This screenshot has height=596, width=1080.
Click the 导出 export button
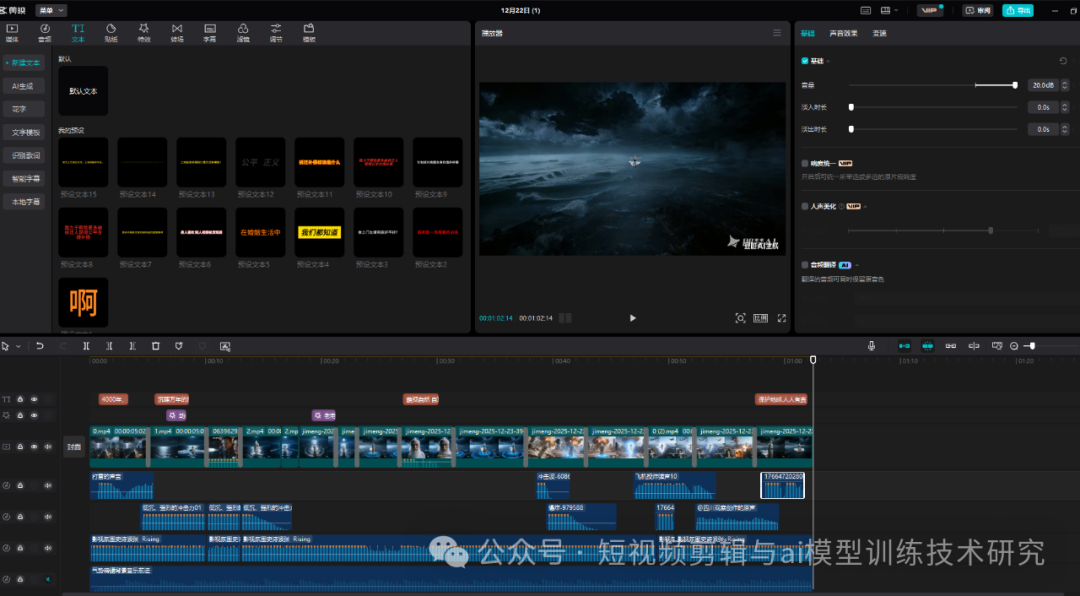click(x=1018, y=10)
